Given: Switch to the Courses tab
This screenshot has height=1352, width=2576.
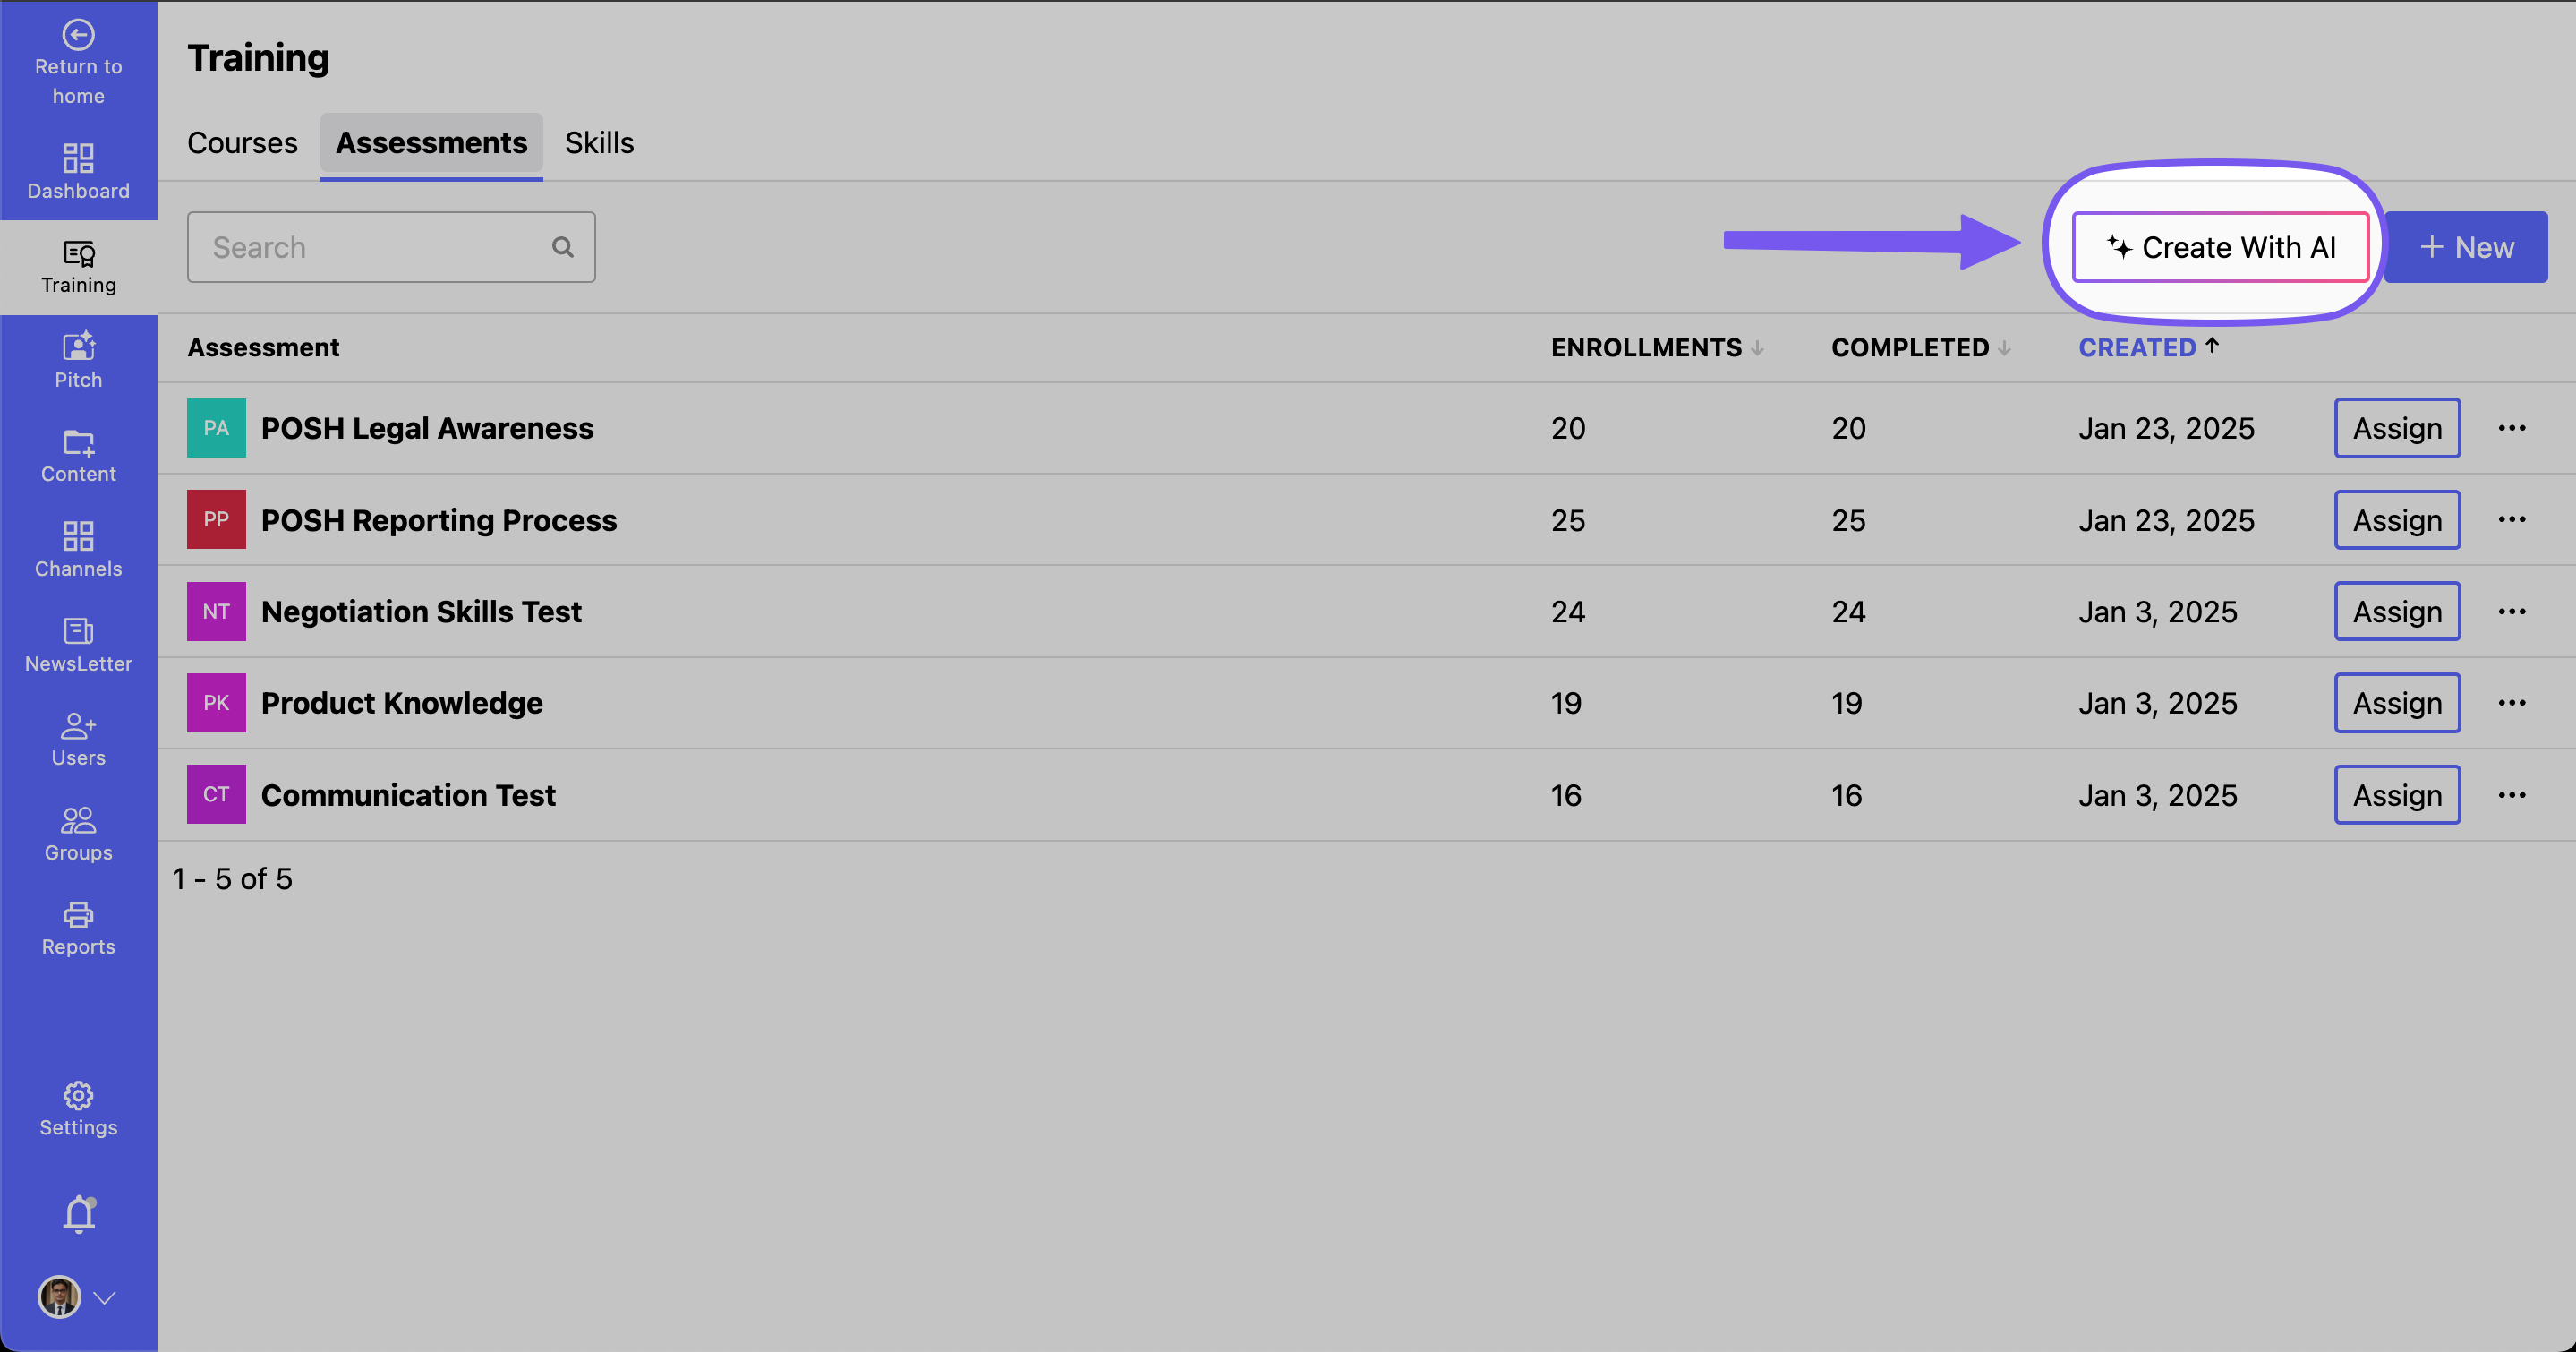Looking at the screenshot, I should (x=242, y=143).
